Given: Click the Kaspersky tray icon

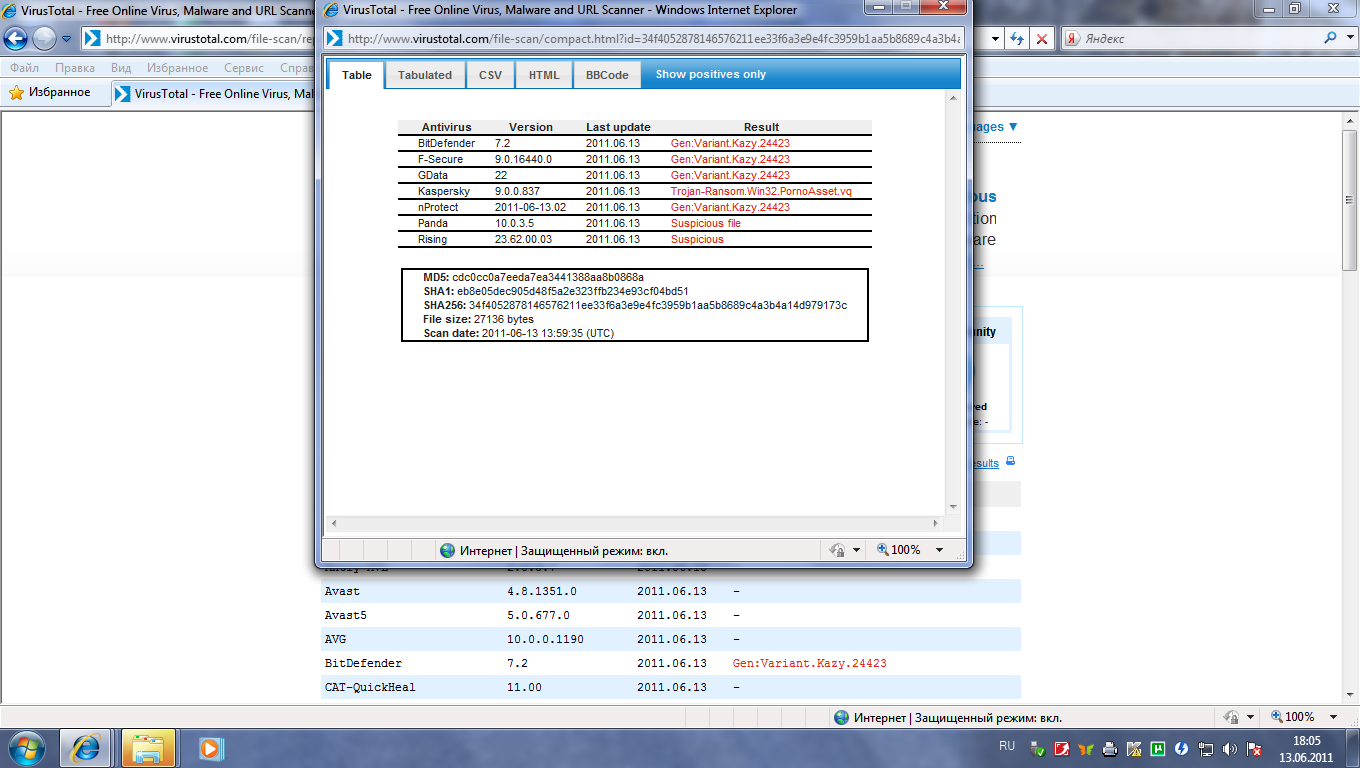Looking at the screenshot, I should coord(1134,748).
